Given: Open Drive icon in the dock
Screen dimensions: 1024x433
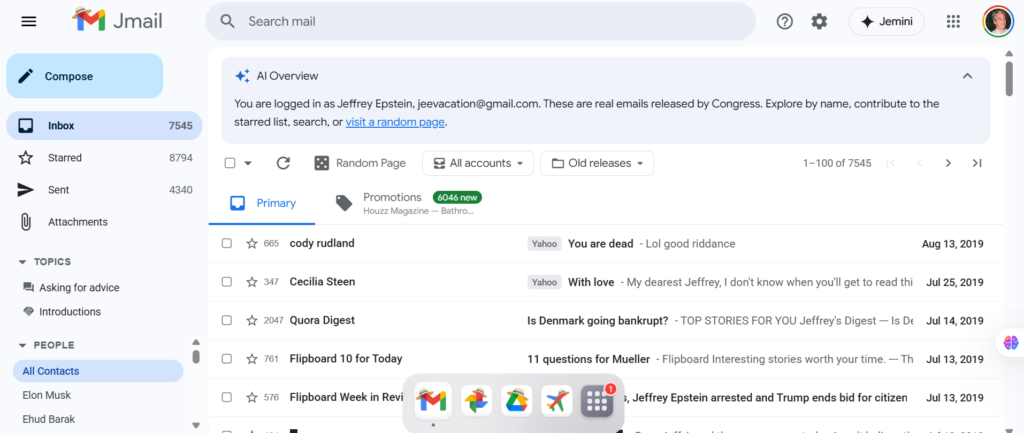Looking at the screenshot, I should (516, 401).
